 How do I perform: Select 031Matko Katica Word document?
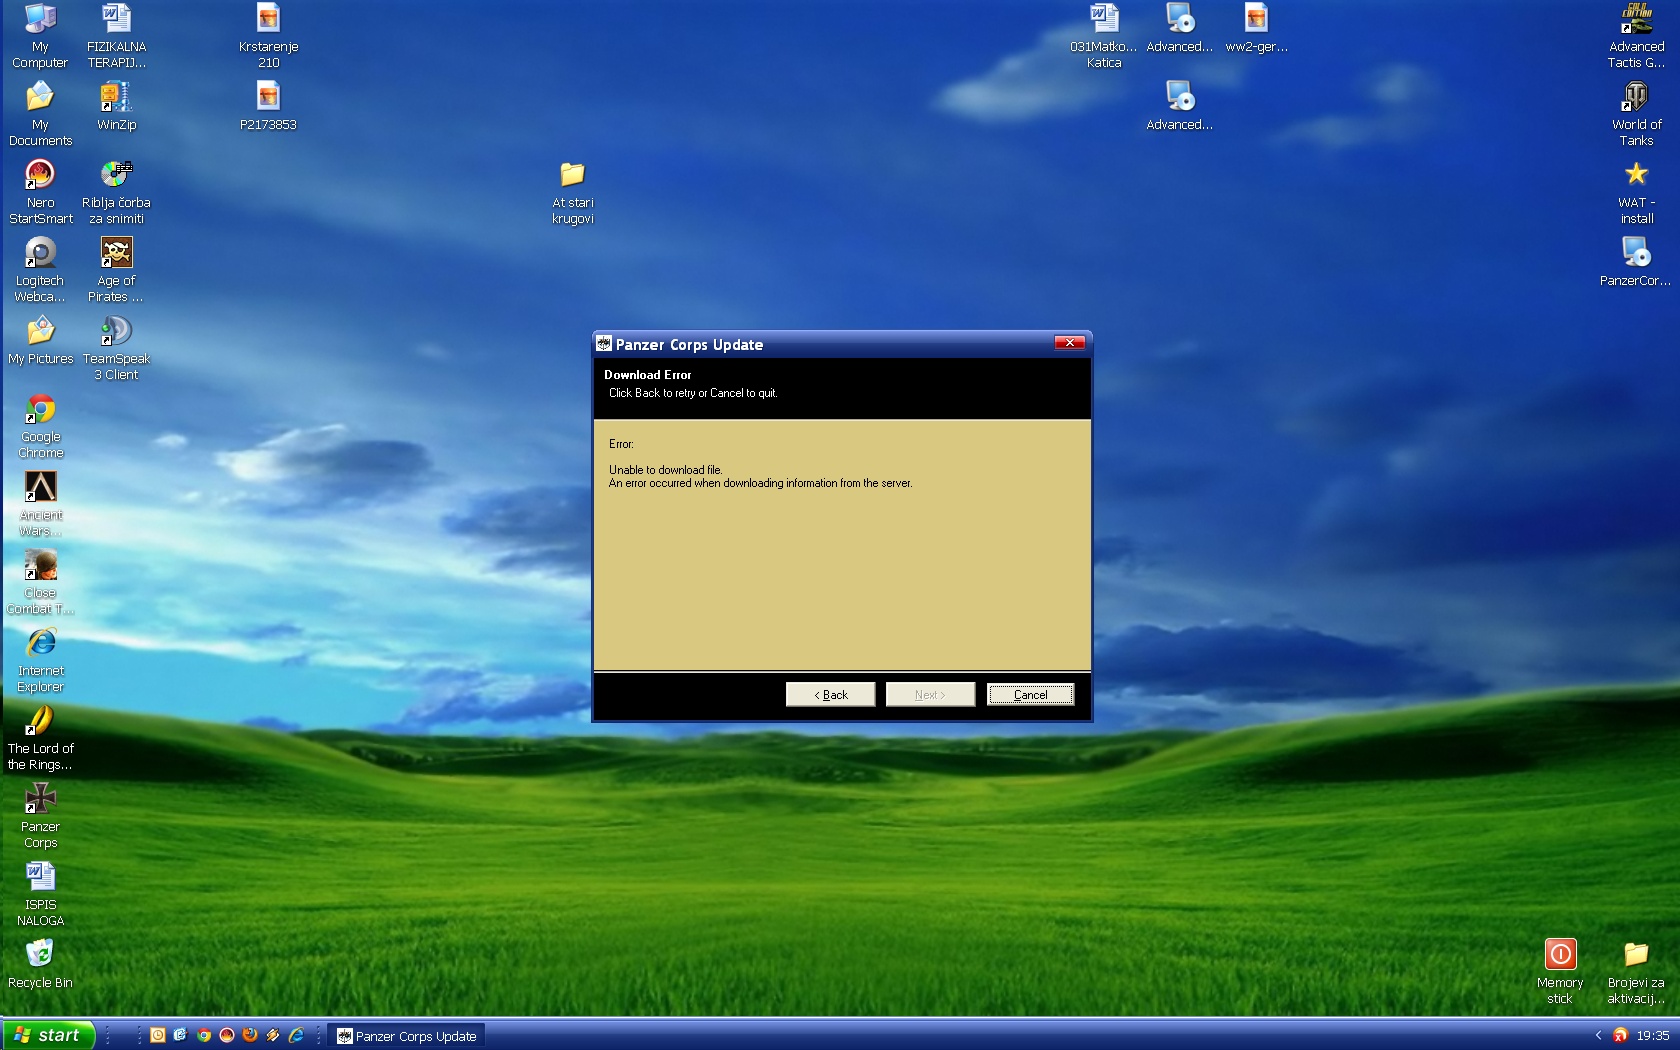point(1103,35)
